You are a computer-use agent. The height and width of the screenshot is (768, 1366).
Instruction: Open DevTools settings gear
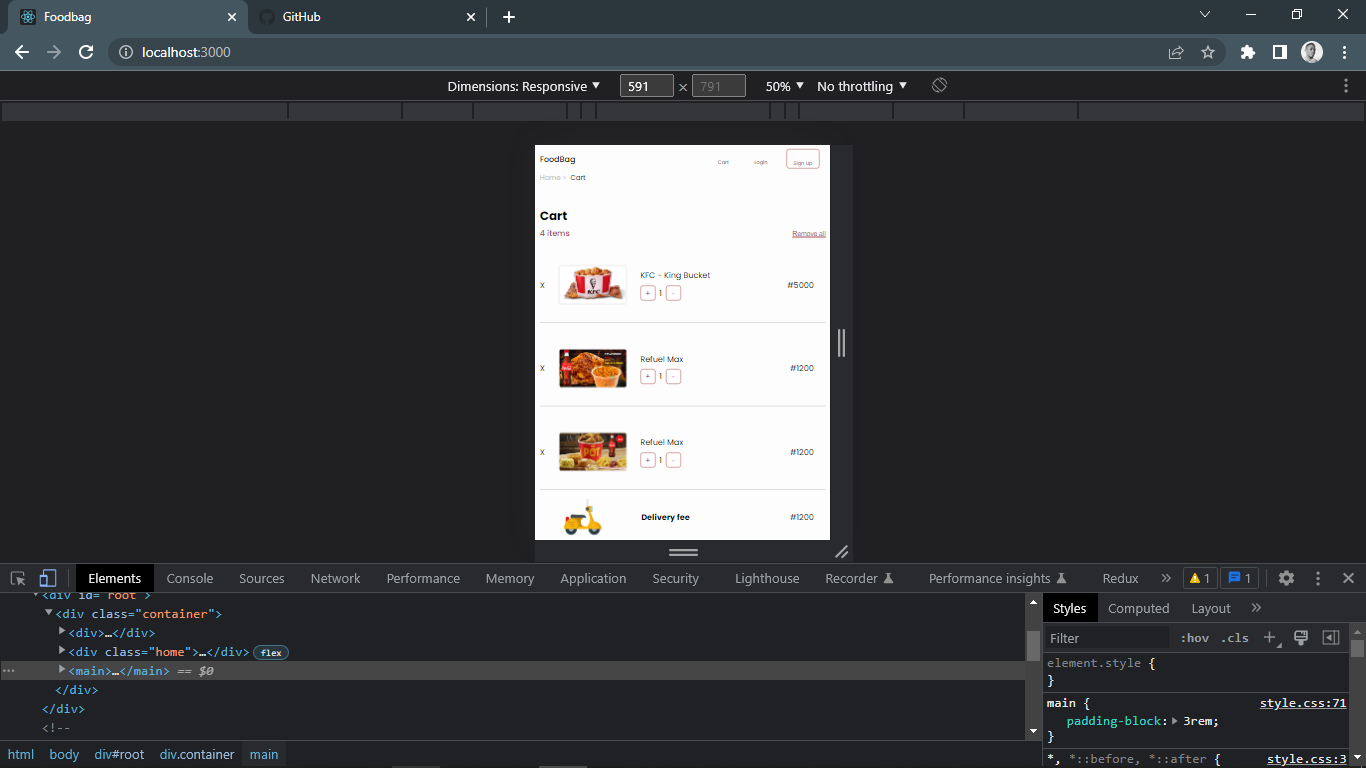(x=1286, y=578)
